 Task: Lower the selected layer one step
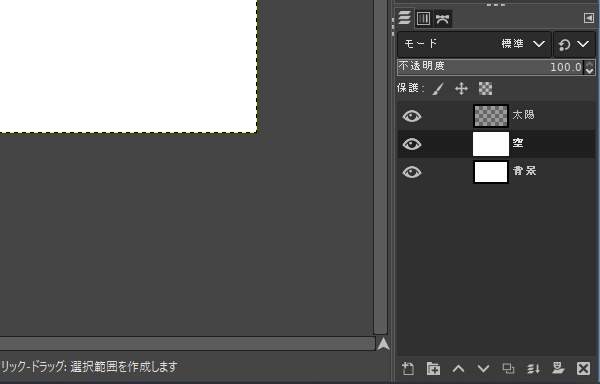pos(483,369)
